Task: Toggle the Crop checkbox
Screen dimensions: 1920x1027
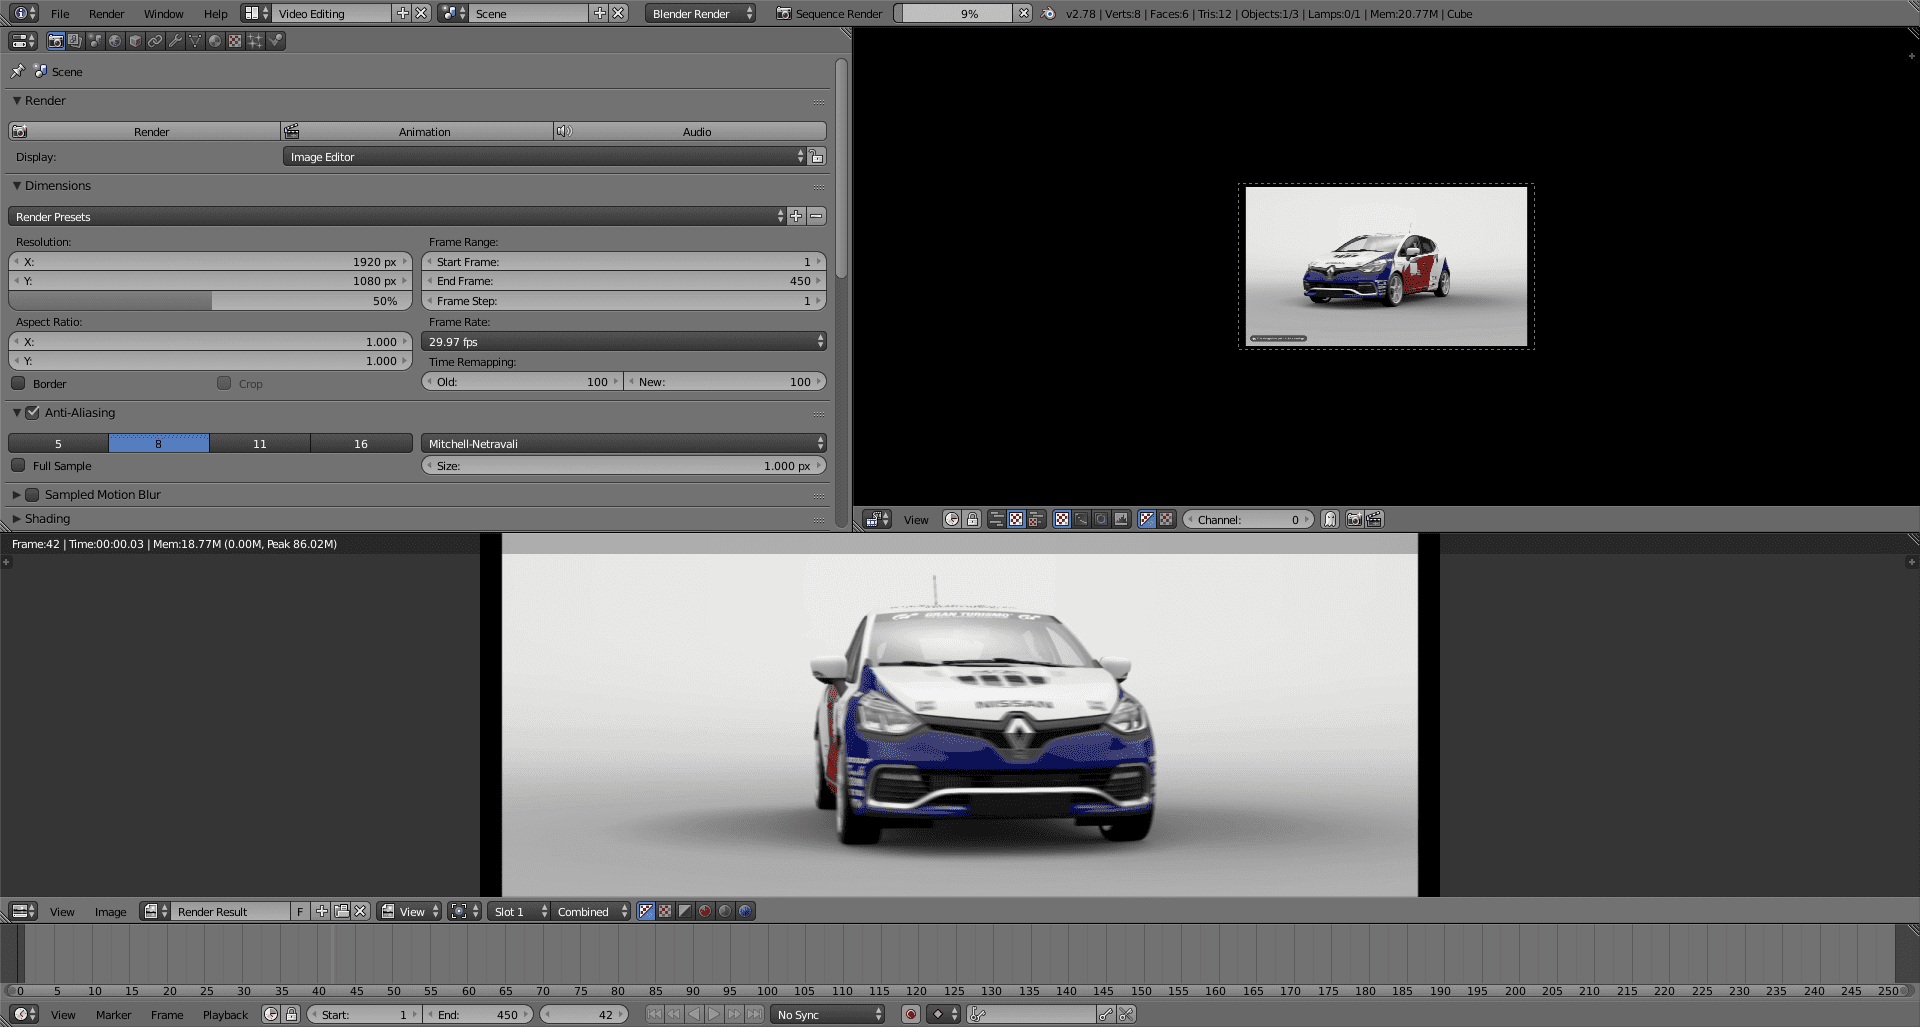Action: pos(224,383)
